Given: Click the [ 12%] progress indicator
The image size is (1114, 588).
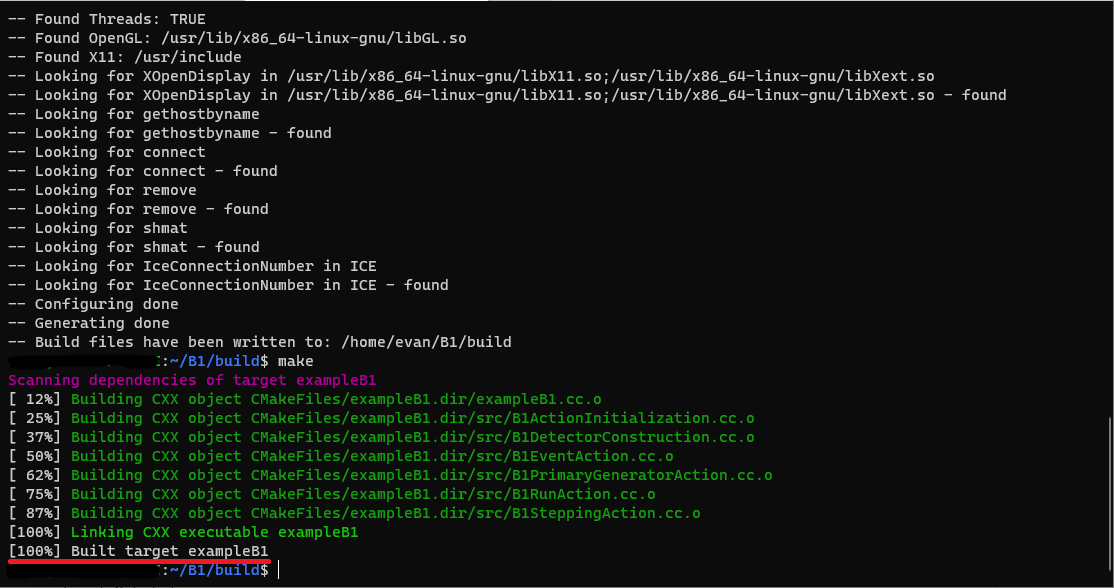Looking at the screenshot, I should (x=35, y=399).
